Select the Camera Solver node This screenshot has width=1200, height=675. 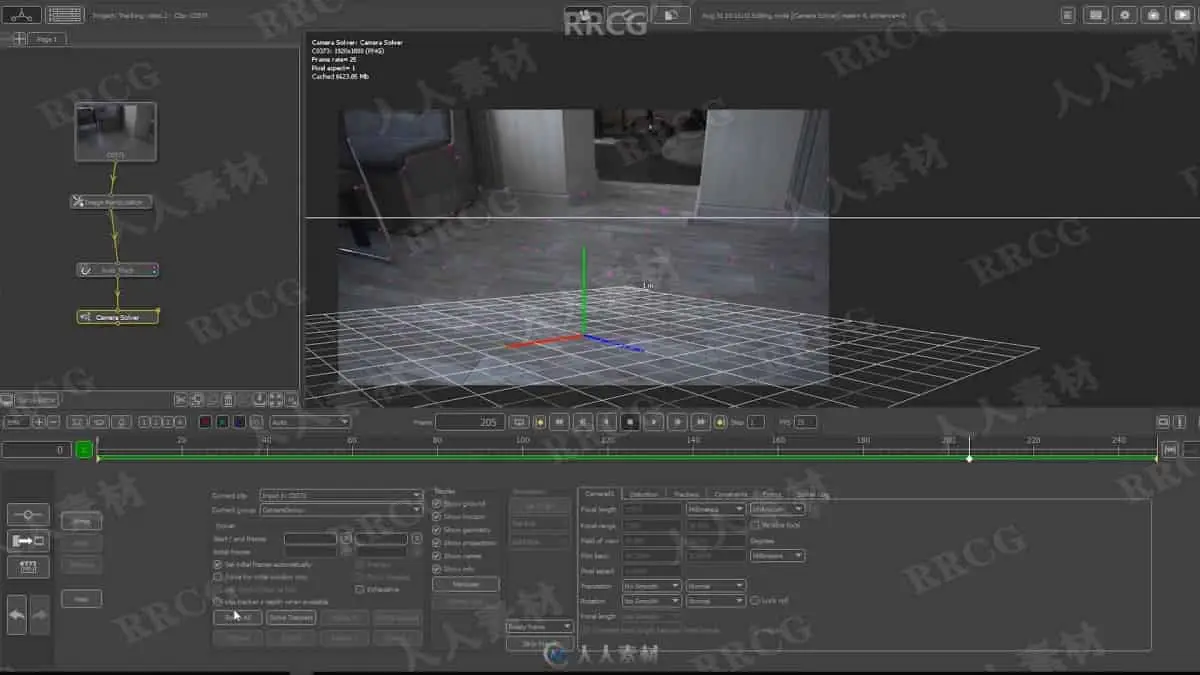pos(117,317)
